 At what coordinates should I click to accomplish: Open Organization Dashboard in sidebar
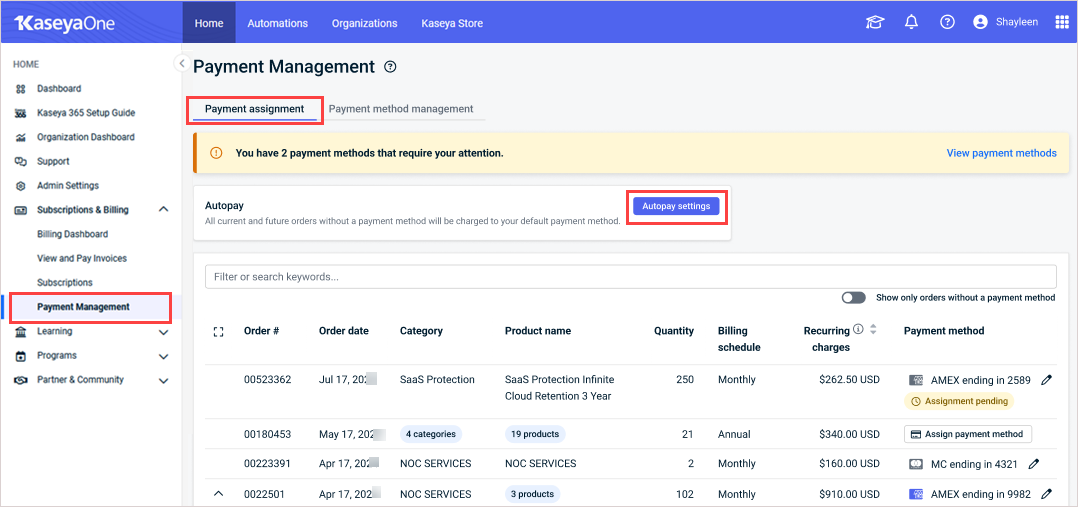point(86,137)
